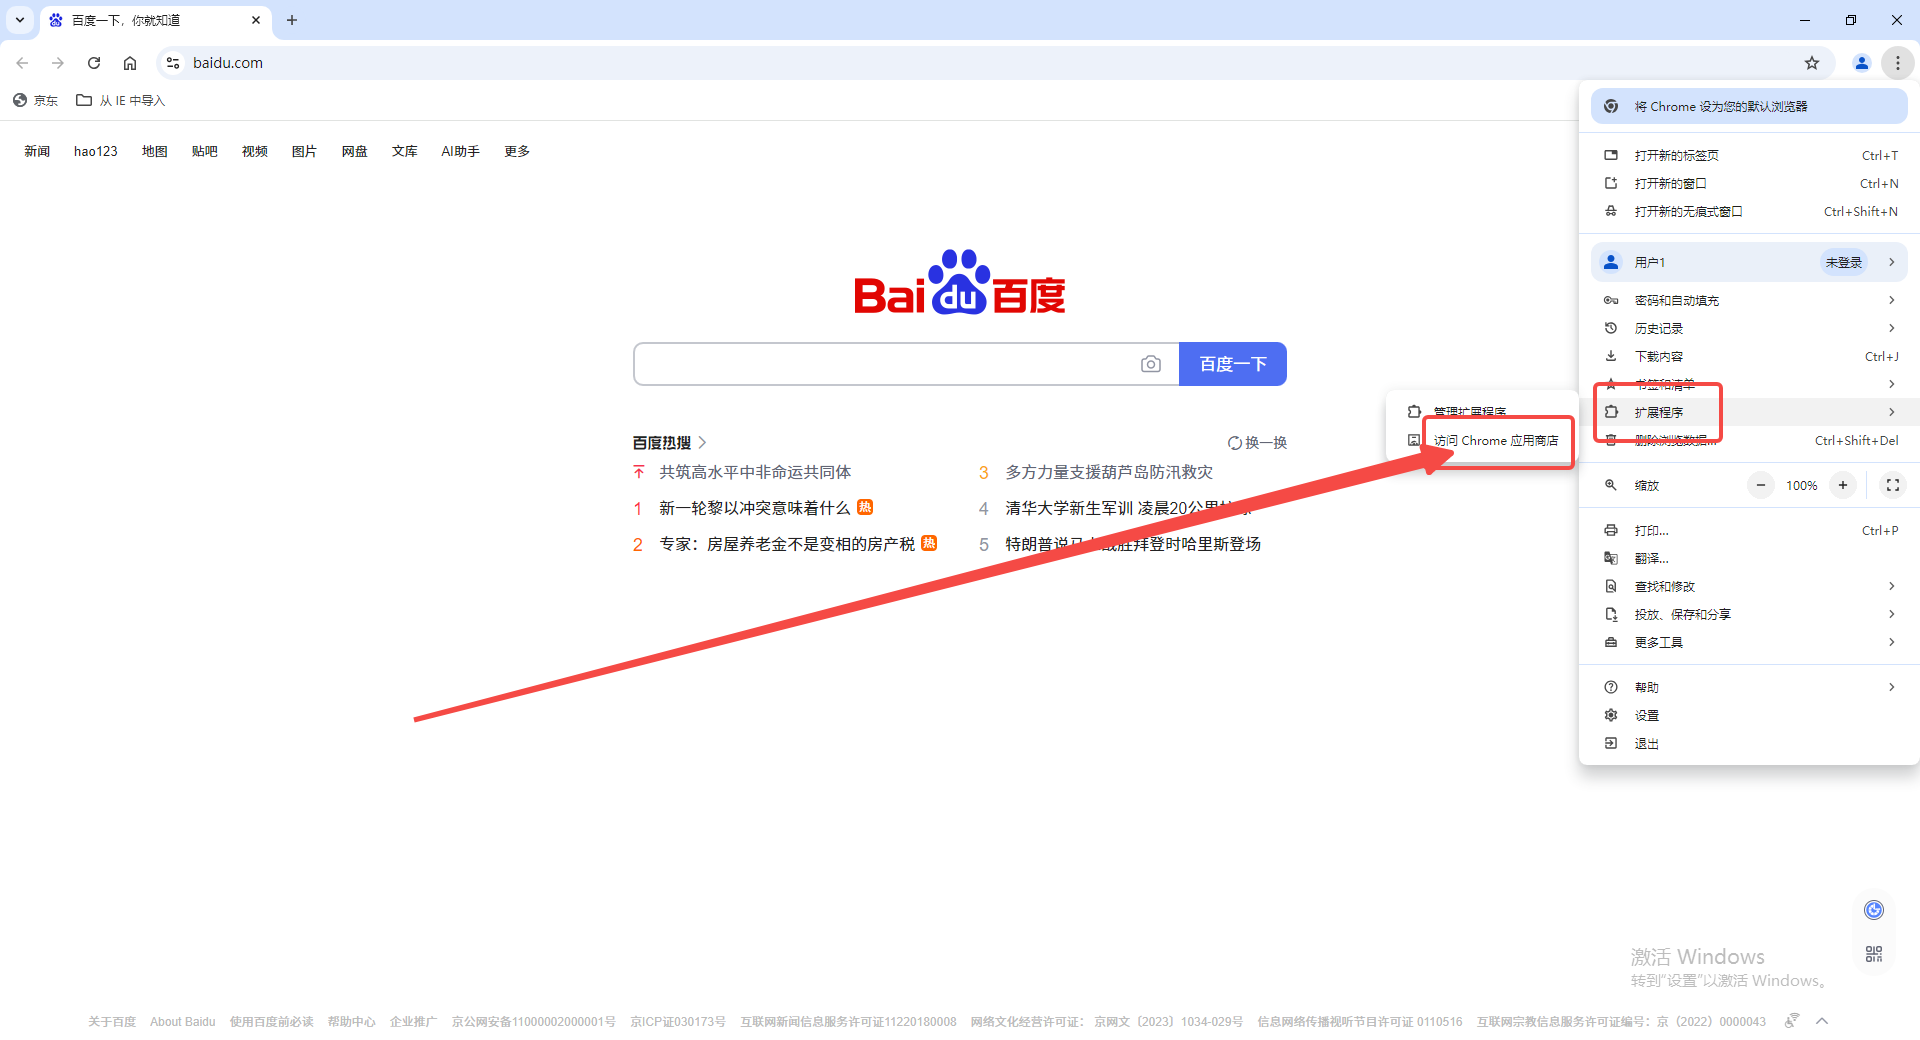This screenshot has height=1040, width=1920.
Task: Expand the 扩展程序 submenu
Action: [1749, 412]
